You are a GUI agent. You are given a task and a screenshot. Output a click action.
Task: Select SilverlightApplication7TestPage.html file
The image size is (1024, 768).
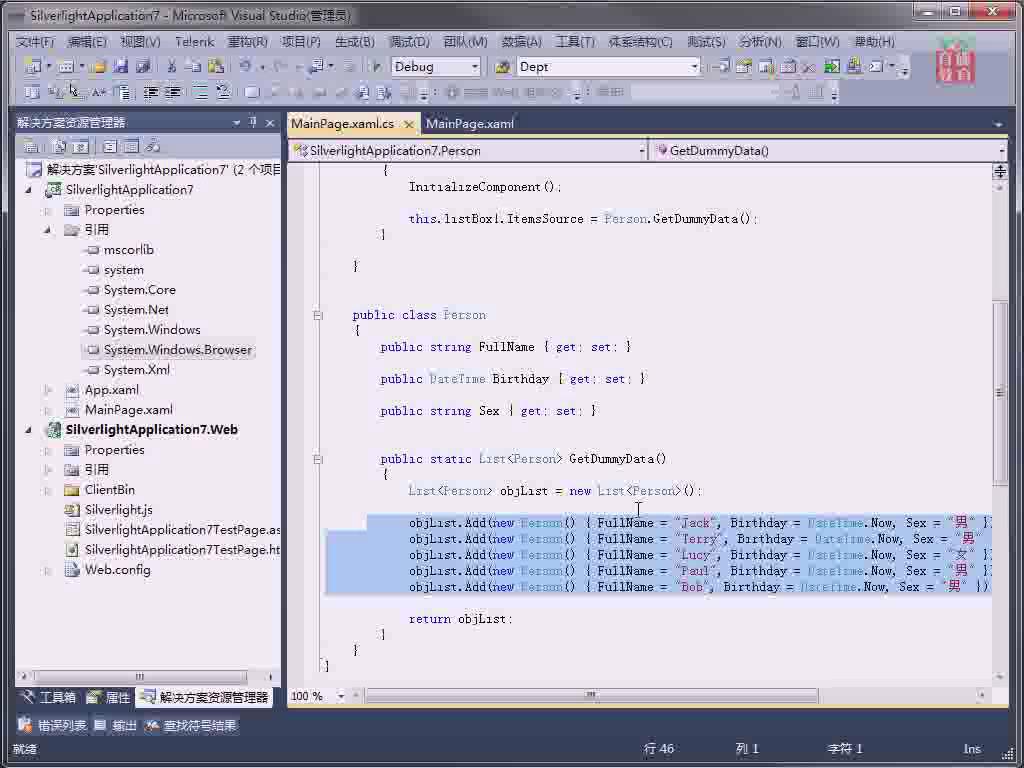coord(182,550)
